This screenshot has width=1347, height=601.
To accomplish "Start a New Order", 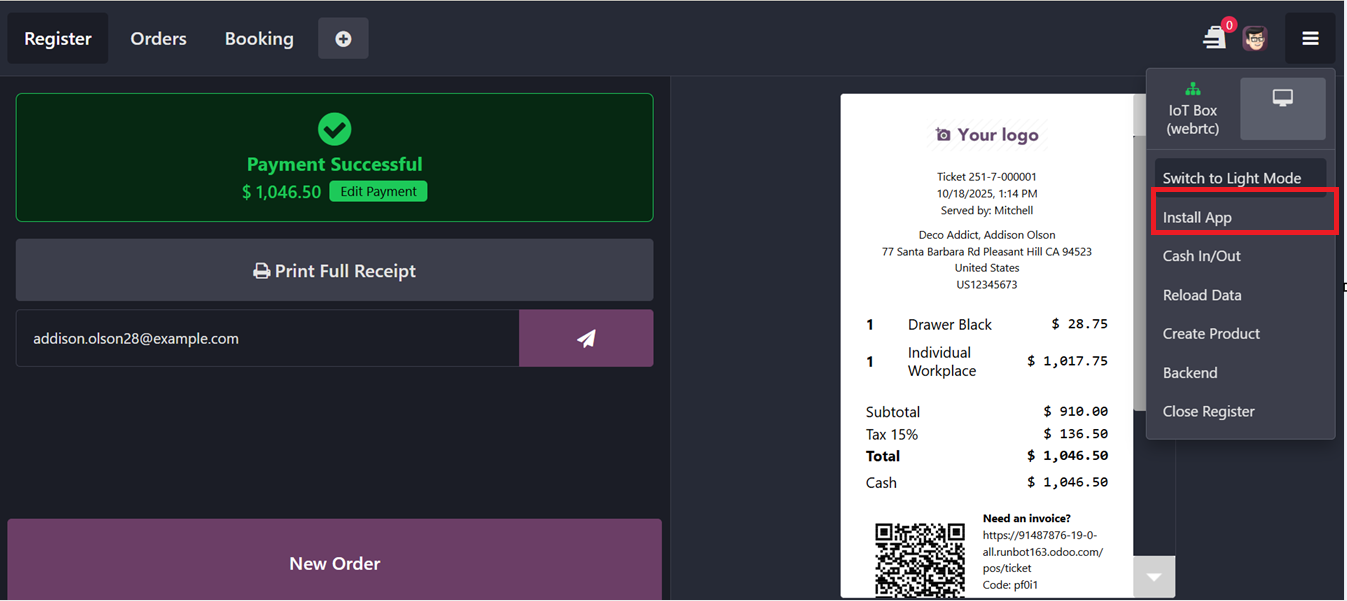I will coord(334,560).
